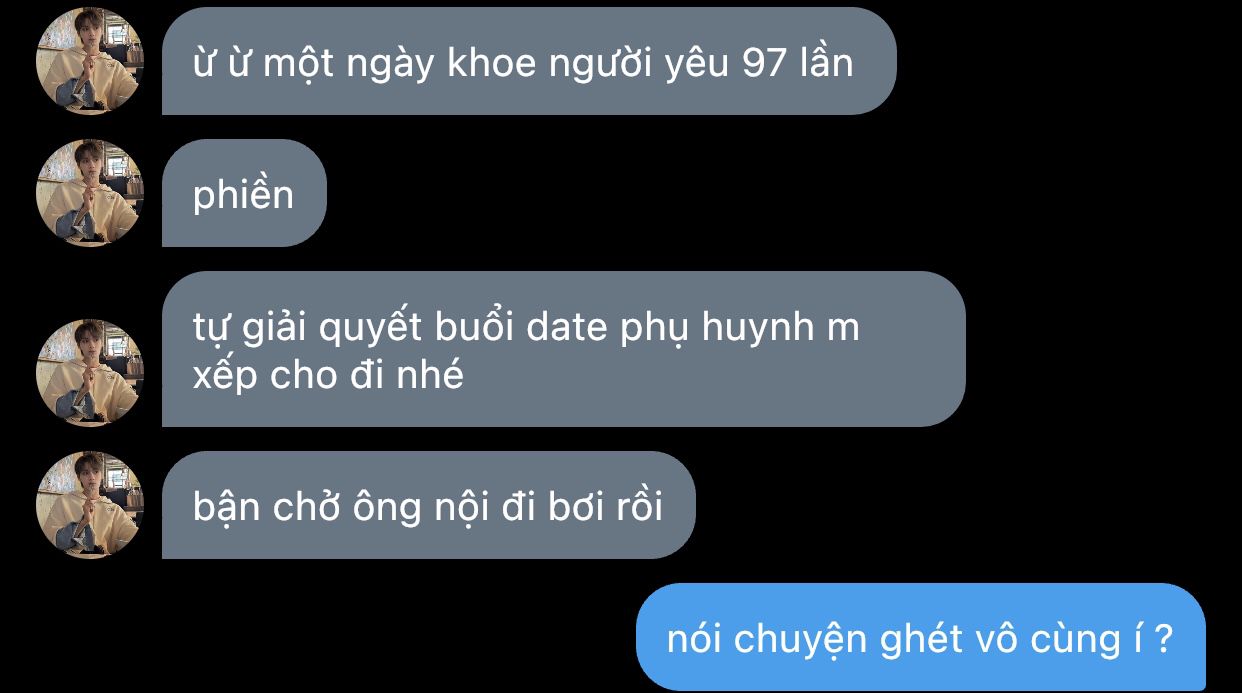The height and width of the screenshot is (693, 1242).
Task: Open sender avatar beside 'tự giải quyết' message
Action: pos(90,373)
